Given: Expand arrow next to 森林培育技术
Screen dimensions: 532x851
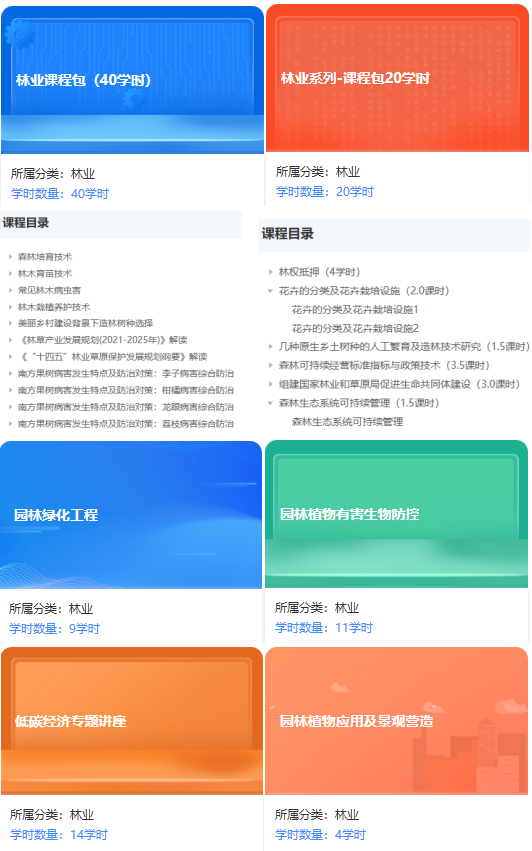Looking at the screenshot, I should 10,257.
